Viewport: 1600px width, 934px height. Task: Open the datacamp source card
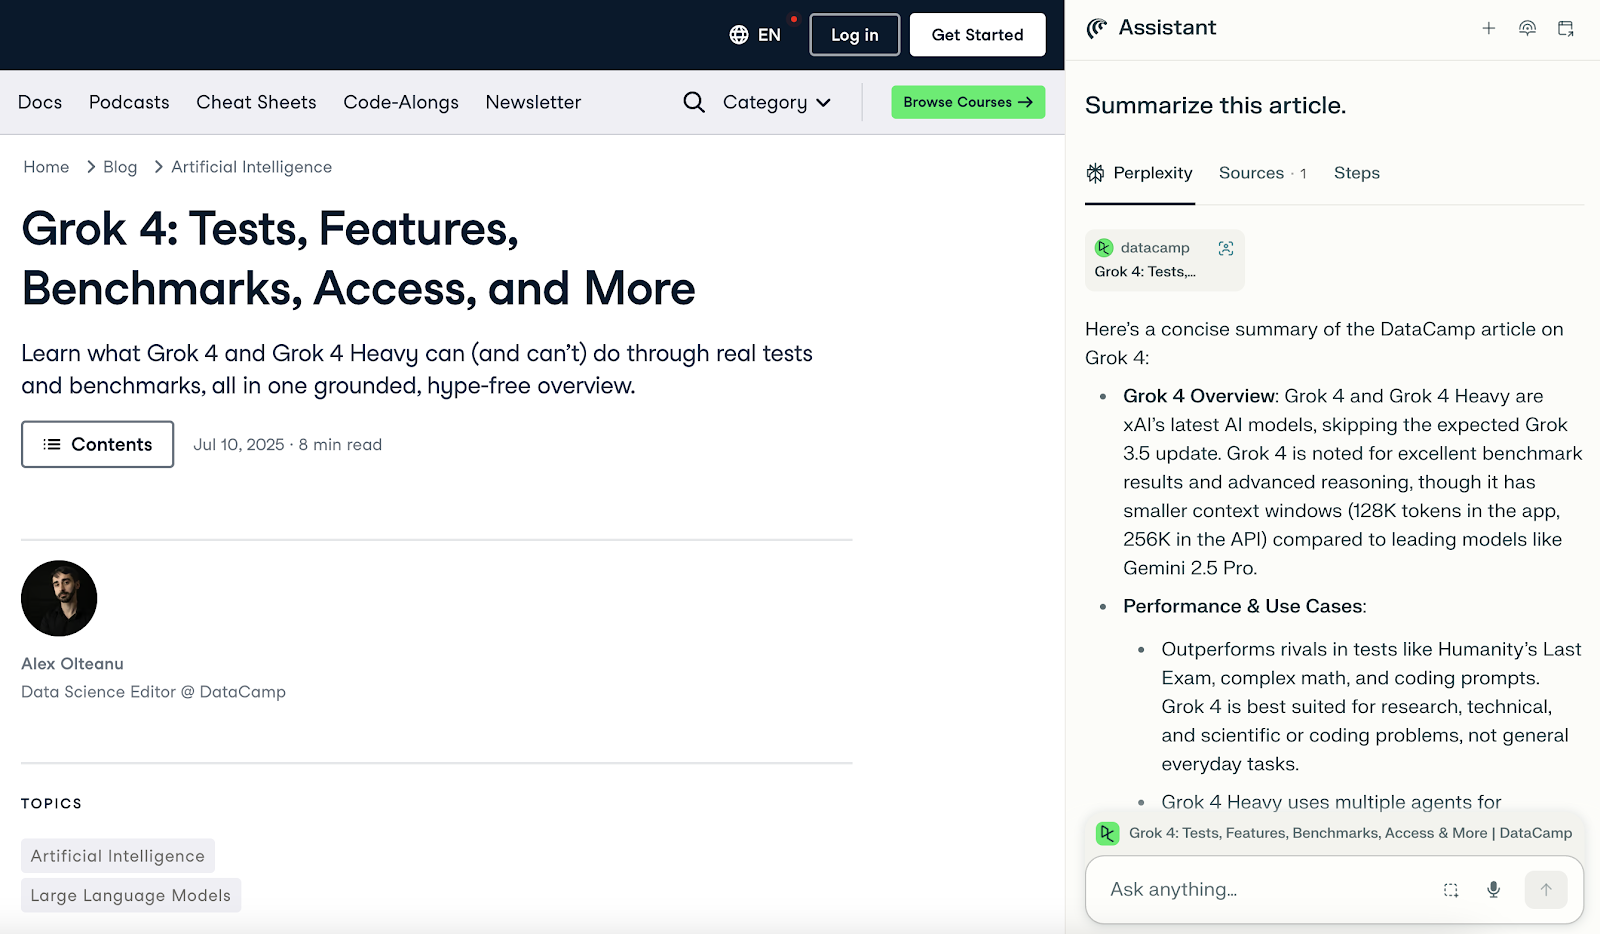[1165, 260]
